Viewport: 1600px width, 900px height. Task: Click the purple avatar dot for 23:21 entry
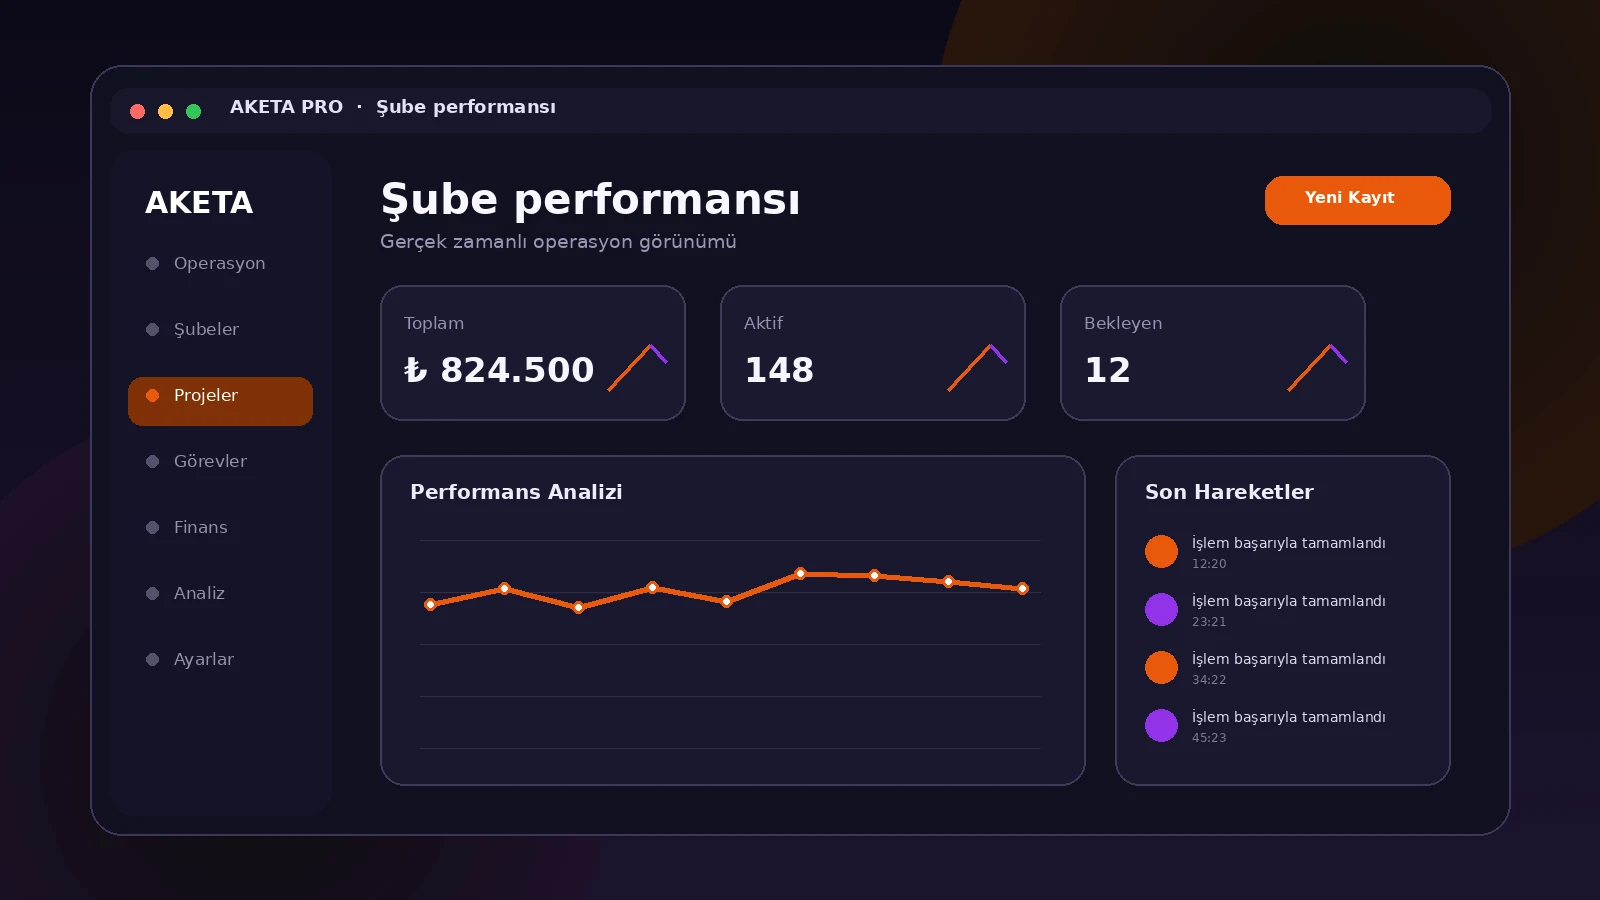point(1161,609)
